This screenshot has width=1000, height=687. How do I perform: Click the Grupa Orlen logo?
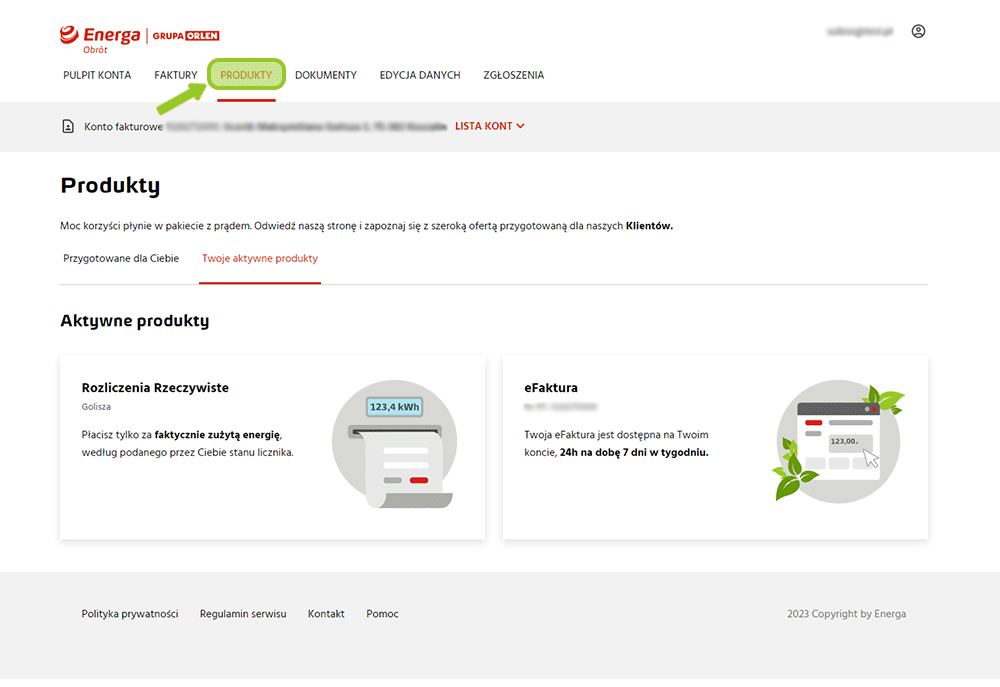coord(186,36)
